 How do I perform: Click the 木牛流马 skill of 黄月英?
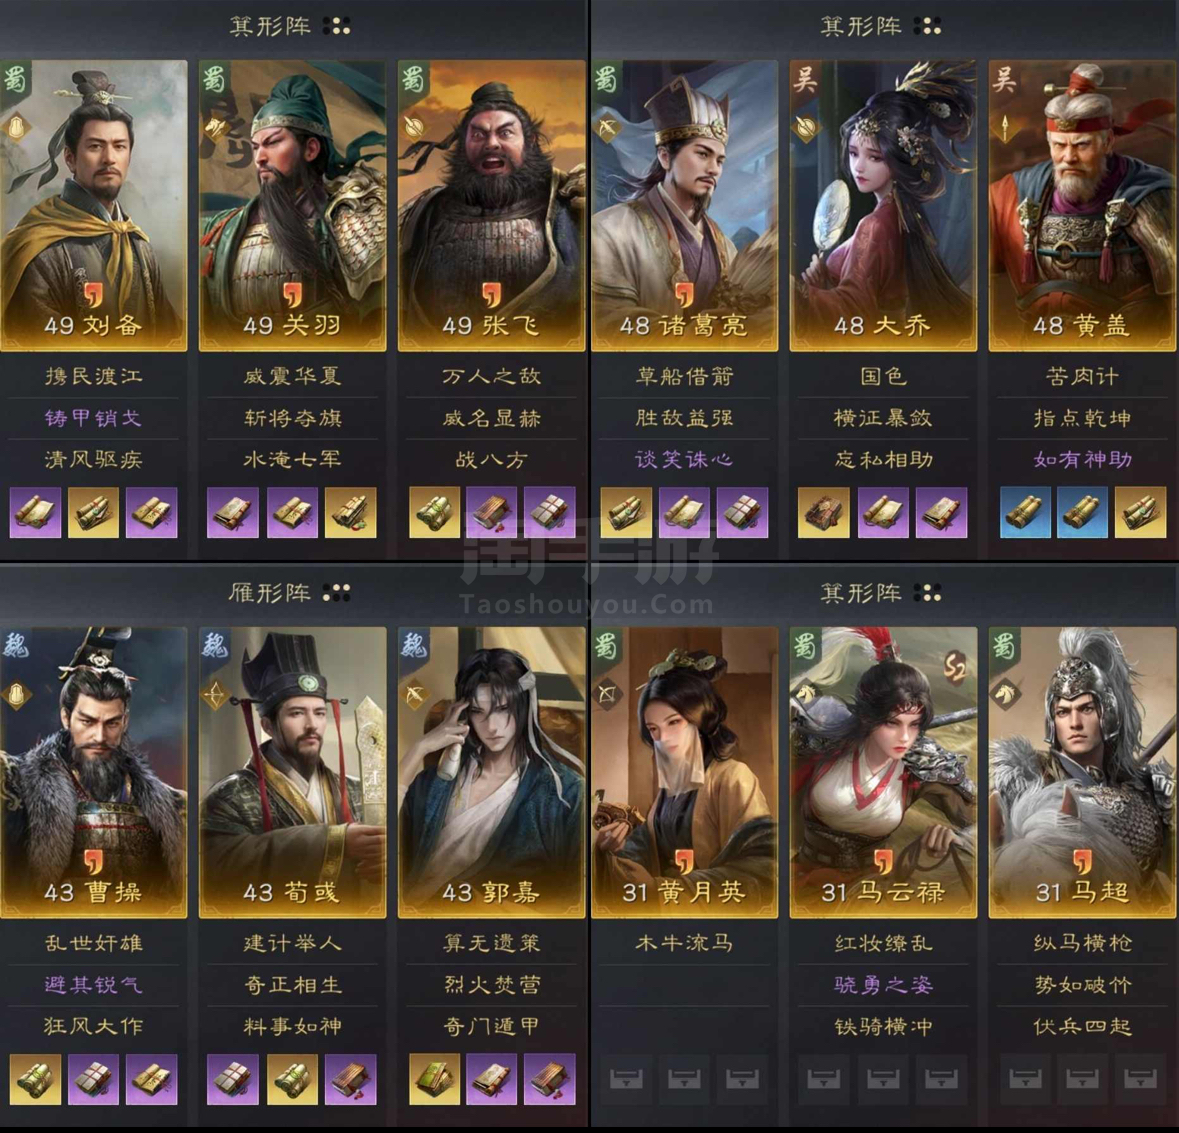(x=684, y=942)
